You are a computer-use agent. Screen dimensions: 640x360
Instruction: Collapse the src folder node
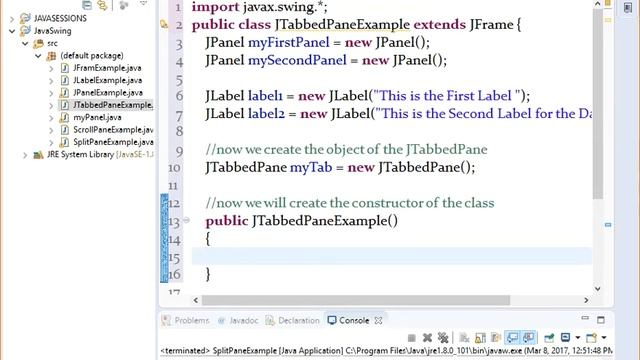25,43
